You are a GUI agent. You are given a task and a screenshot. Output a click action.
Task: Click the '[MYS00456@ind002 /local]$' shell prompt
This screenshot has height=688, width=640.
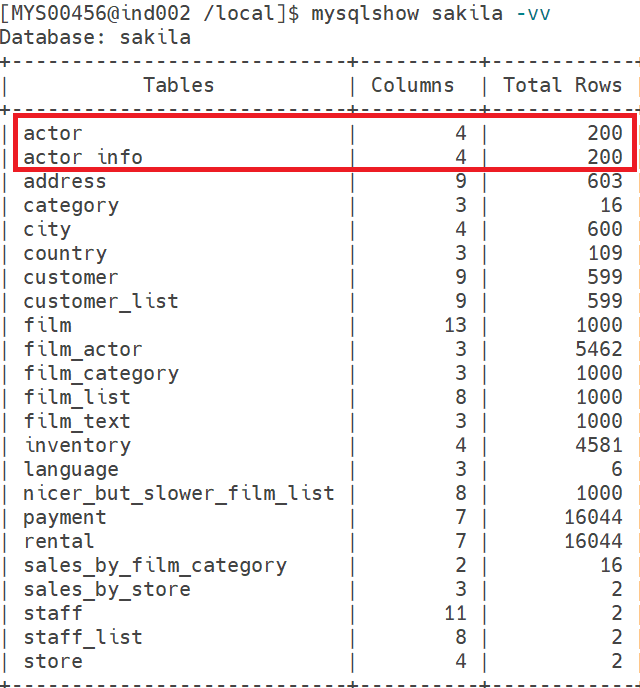[x=150, y=14]
